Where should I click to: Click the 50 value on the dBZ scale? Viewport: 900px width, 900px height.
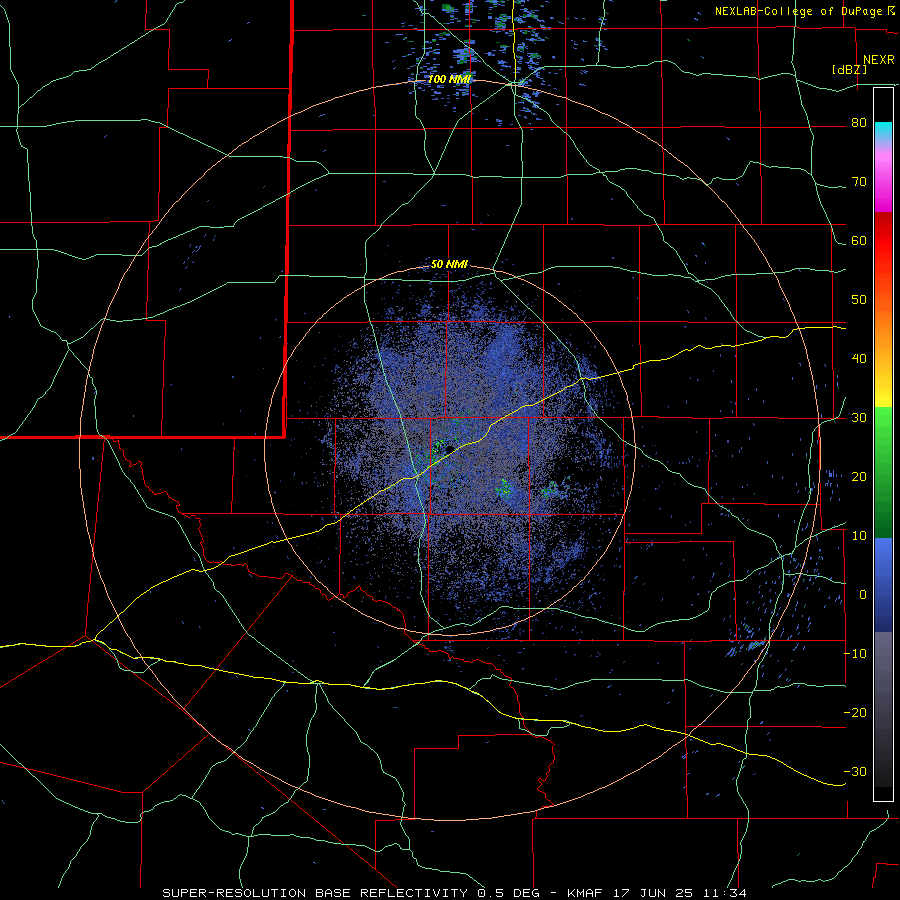[859, 300]
